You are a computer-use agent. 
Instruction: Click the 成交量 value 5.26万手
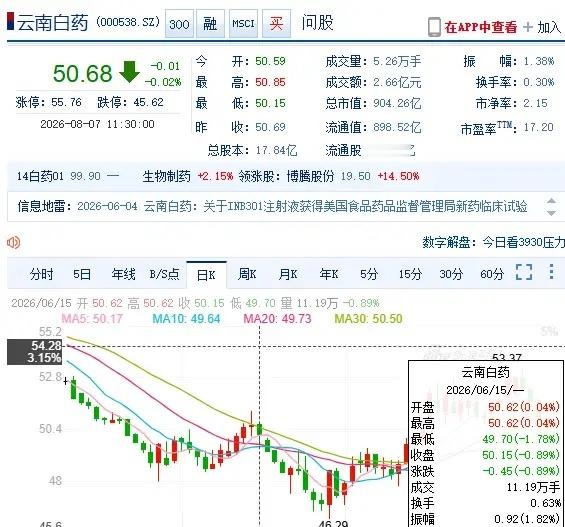tap(397, 62)
